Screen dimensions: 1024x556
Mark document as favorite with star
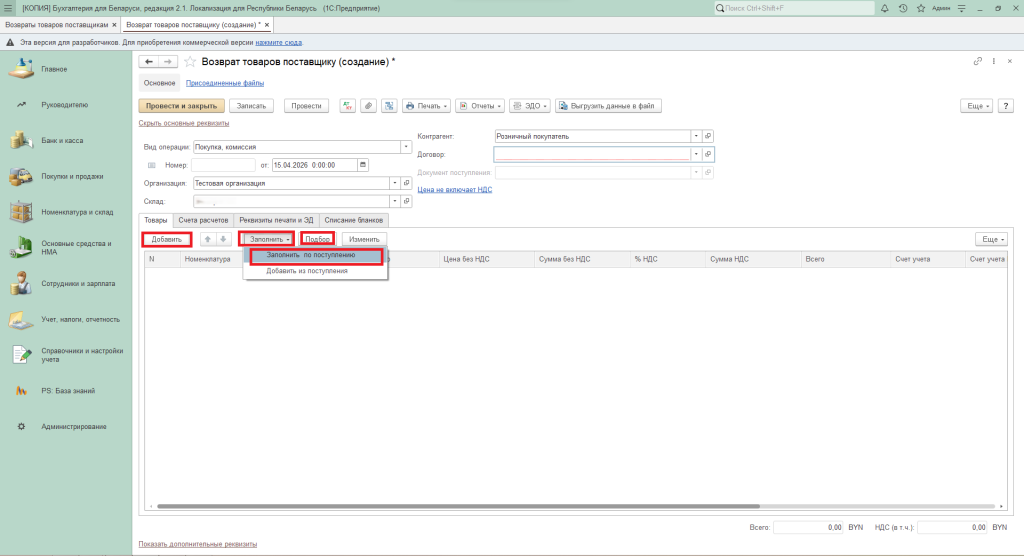(190, 62)
